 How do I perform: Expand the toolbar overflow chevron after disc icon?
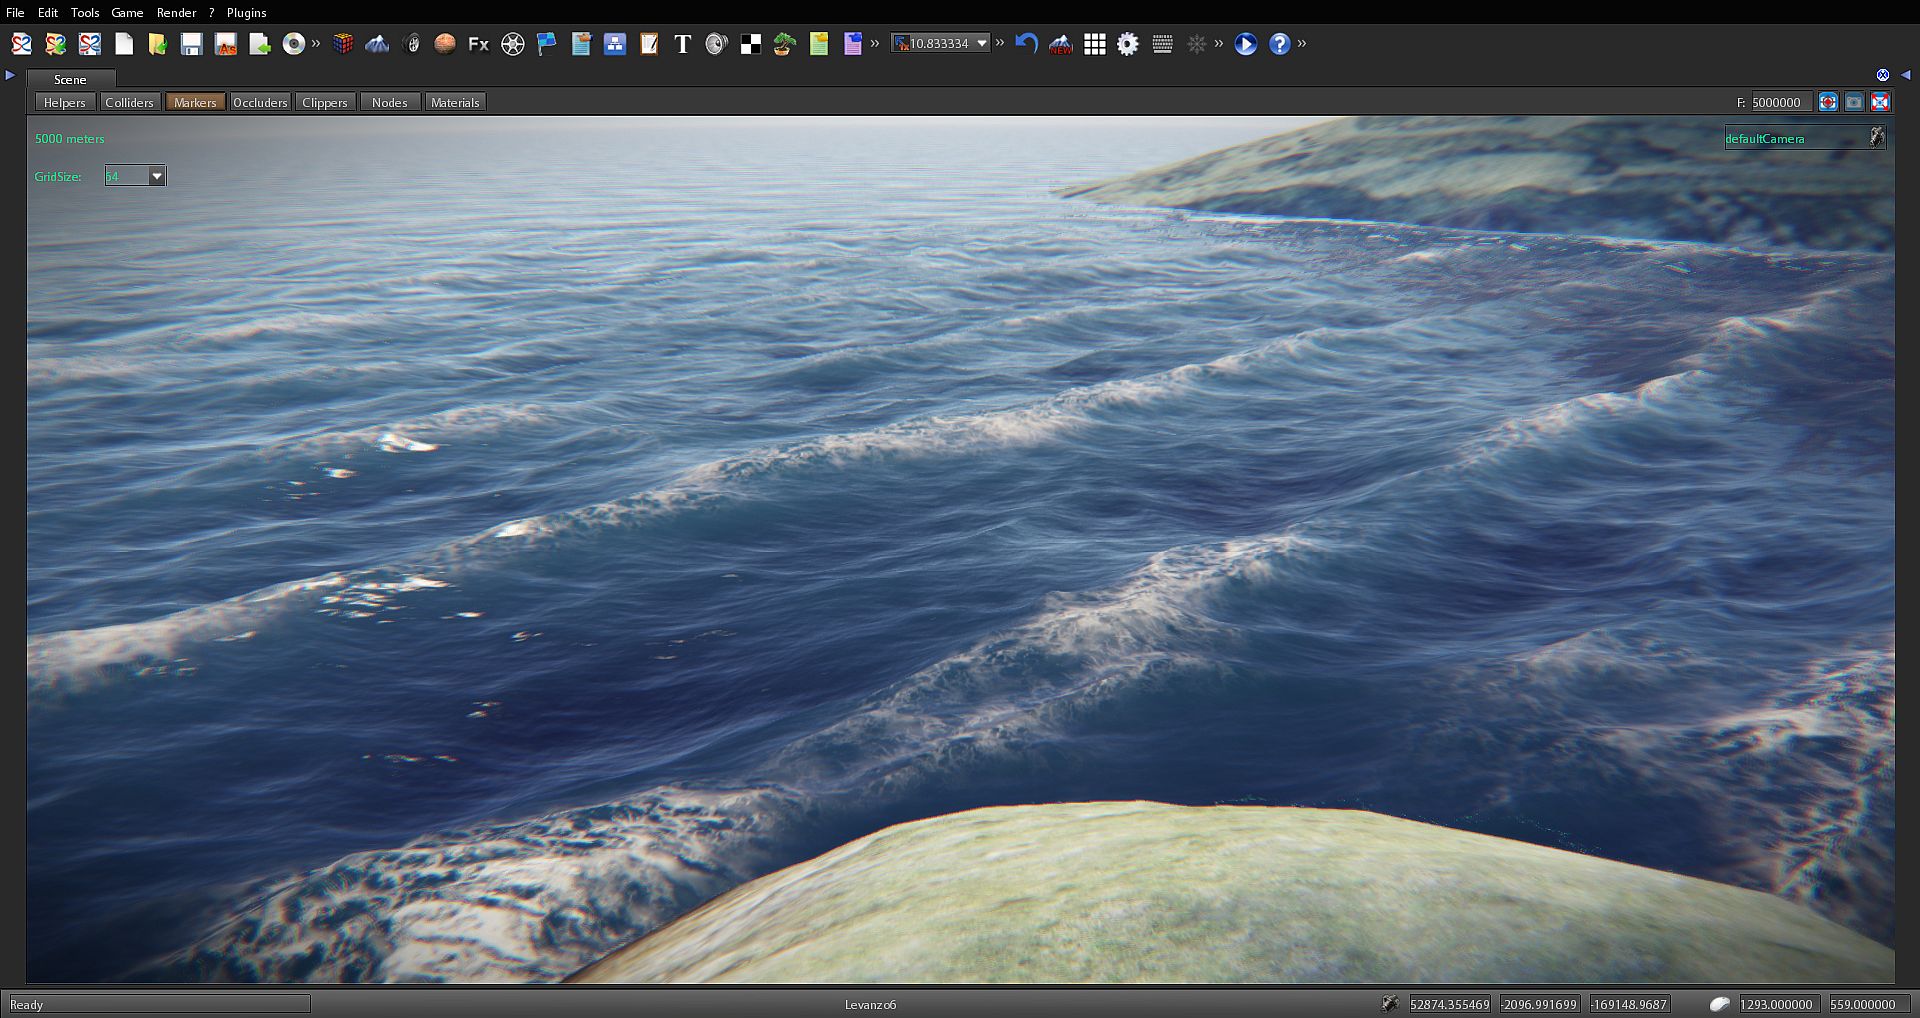[316, 43]
